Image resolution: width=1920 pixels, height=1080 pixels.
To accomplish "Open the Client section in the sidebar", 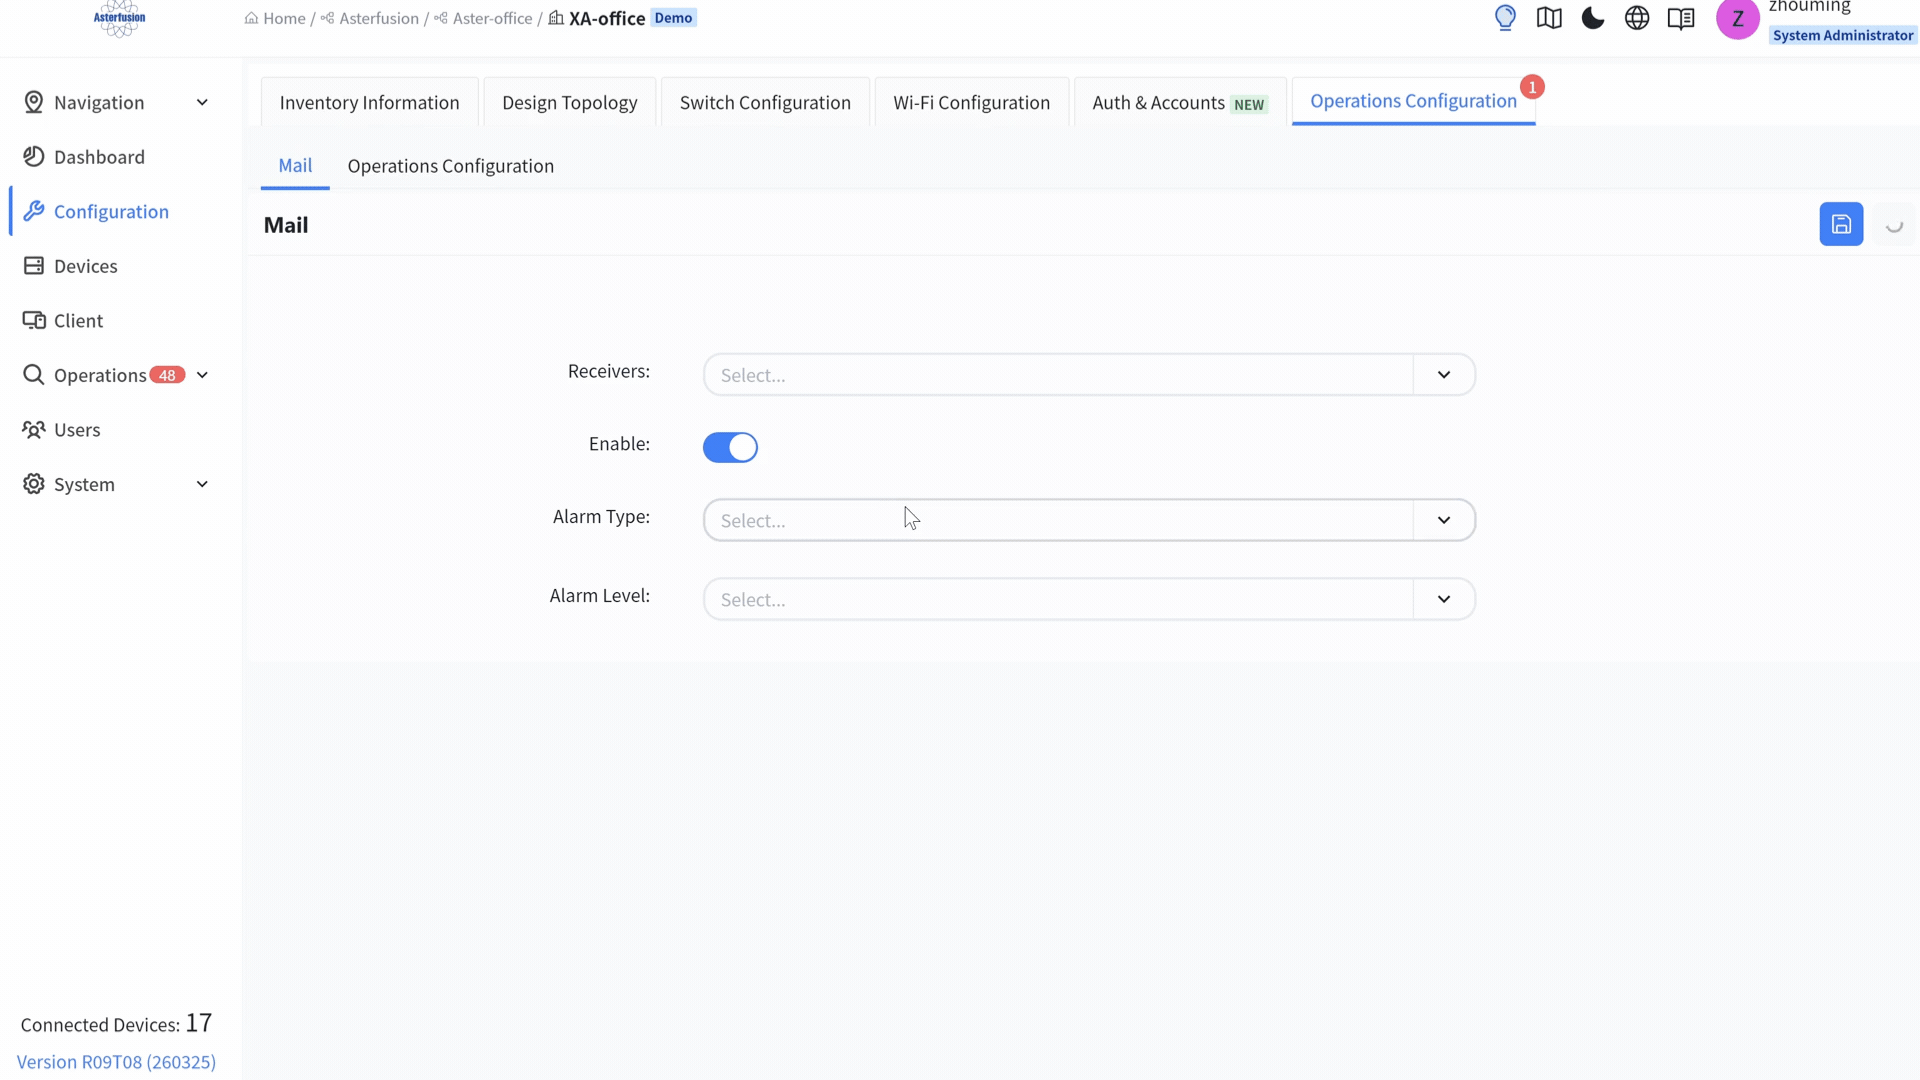I will [x=78, y=320].
